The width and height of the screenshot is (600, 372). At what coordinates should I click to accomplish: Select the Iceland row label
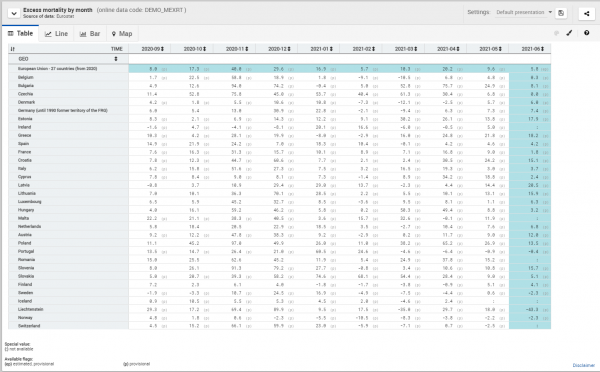point(25,301)
